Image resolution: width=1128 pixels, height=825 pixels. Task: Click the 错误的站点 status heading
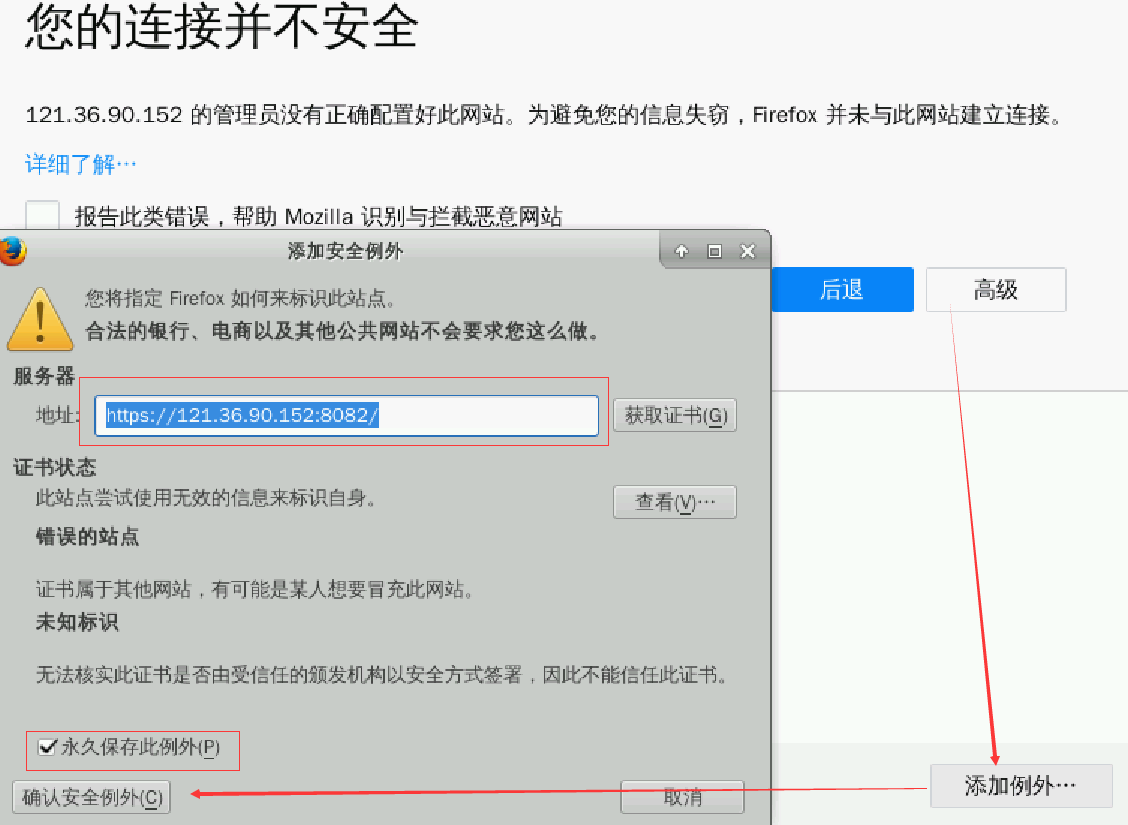pos(88,537)
